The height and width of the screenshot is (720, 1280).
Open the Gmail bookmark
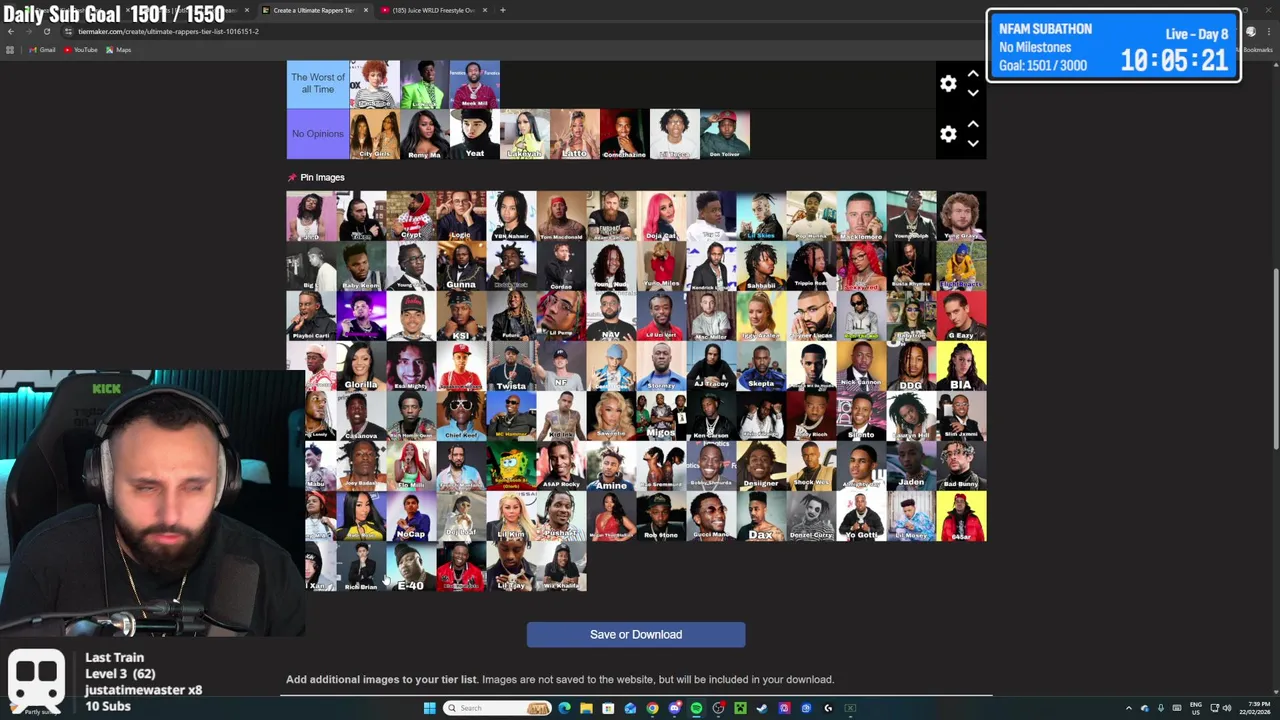[x=42, y=50]
